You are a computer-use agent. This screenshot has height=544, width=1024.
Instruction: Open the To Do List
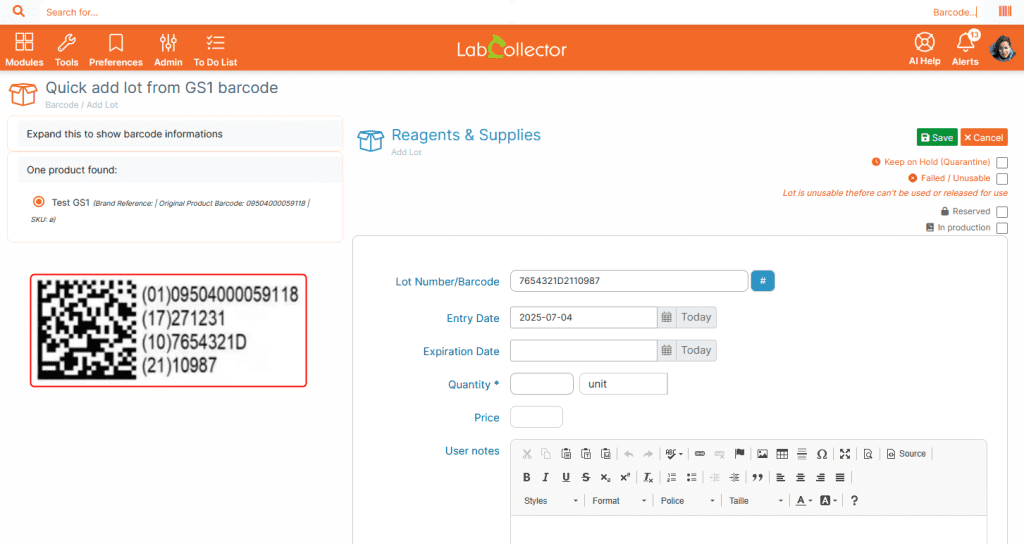216,50
